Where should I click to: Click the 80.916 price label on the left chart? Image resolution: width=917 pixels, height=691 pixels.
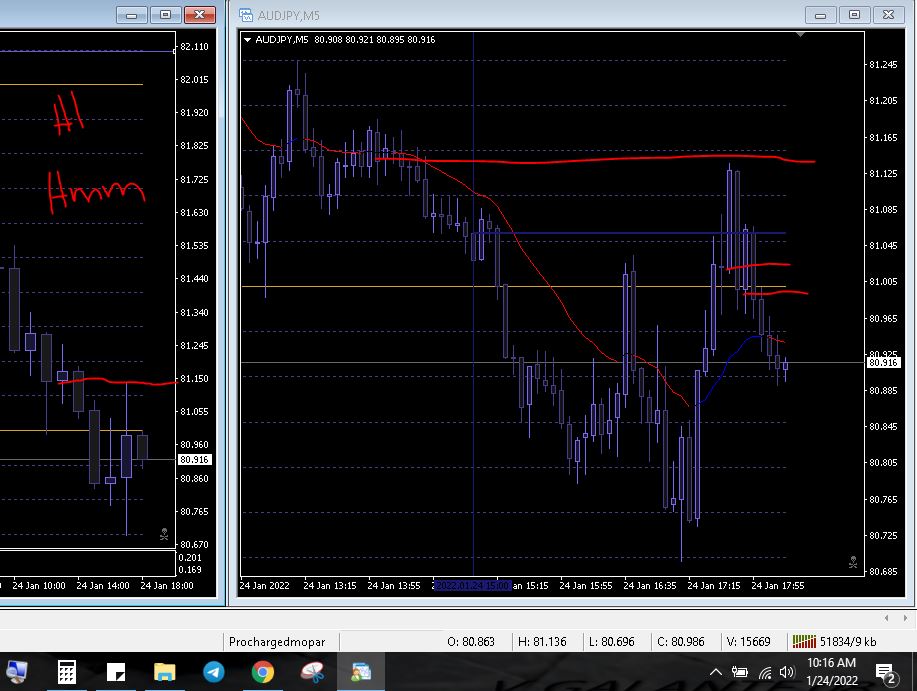(x=194, y=459)
